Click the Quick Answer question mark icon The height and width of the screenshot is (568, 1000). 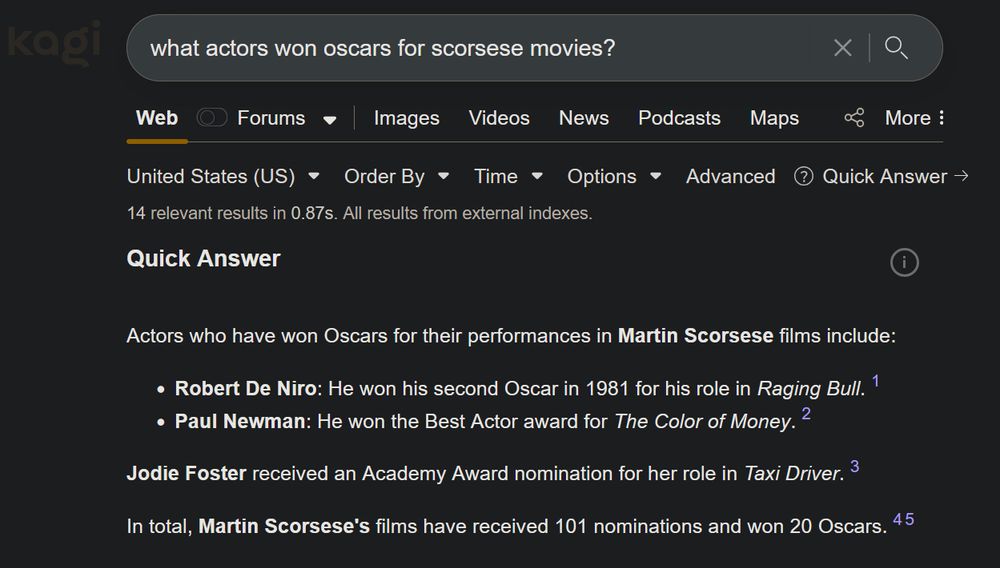(804, 176)
